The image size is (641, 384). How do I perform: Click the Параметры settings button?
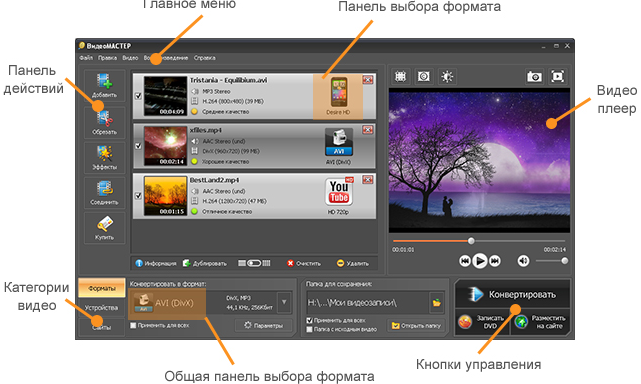(x=264, y=326)
